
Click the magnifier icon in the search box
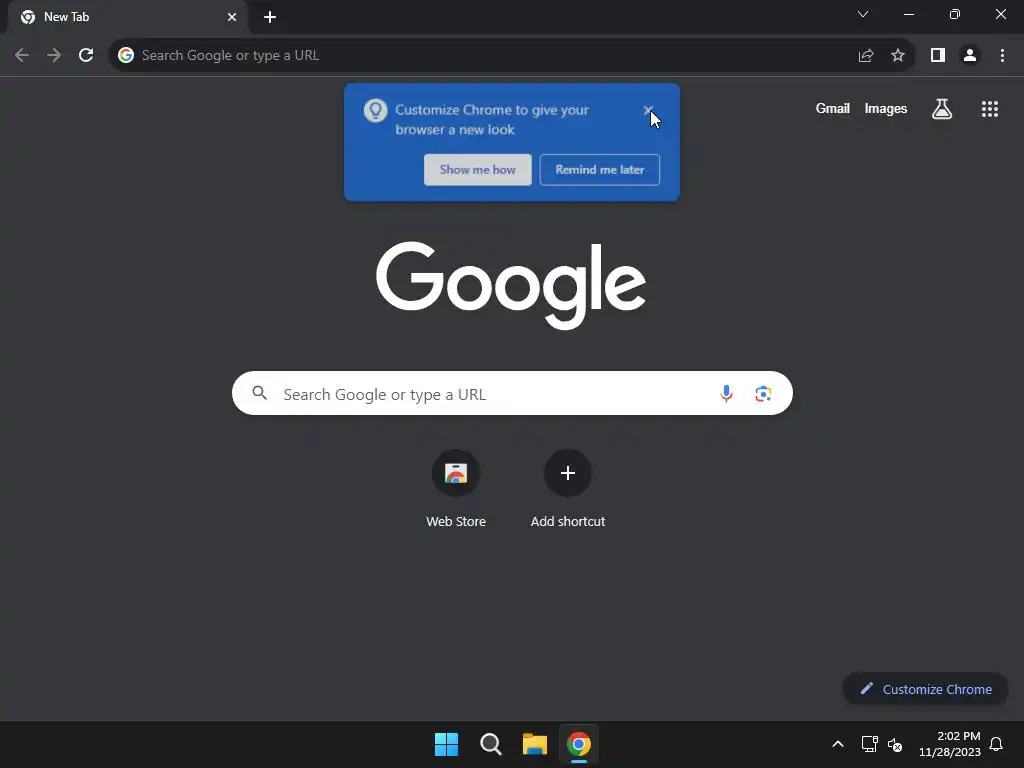(x=260, y=393)
